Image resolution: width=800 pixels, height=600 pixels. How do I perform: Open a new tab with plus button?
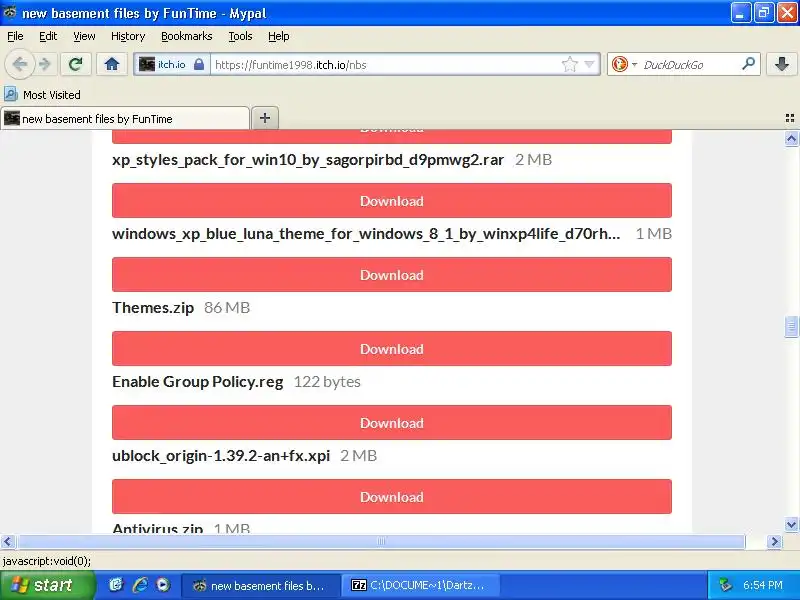265,118
